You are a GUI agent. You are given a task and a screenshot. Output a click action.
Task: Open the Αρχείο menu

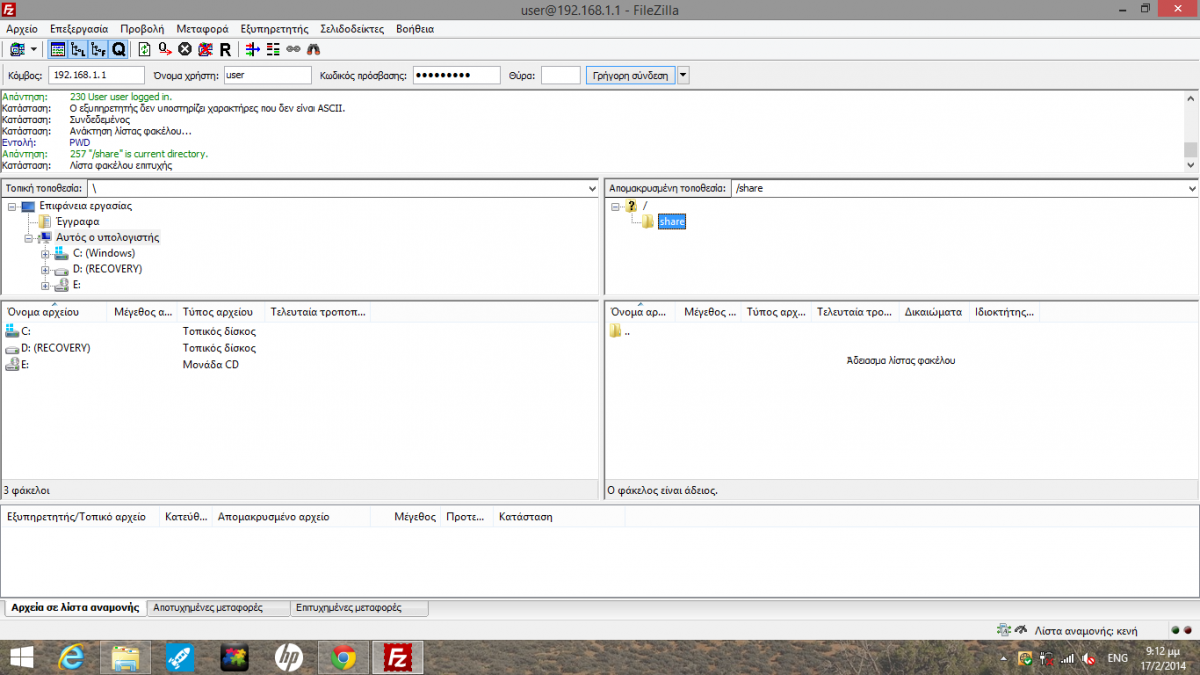coord(22,29)
